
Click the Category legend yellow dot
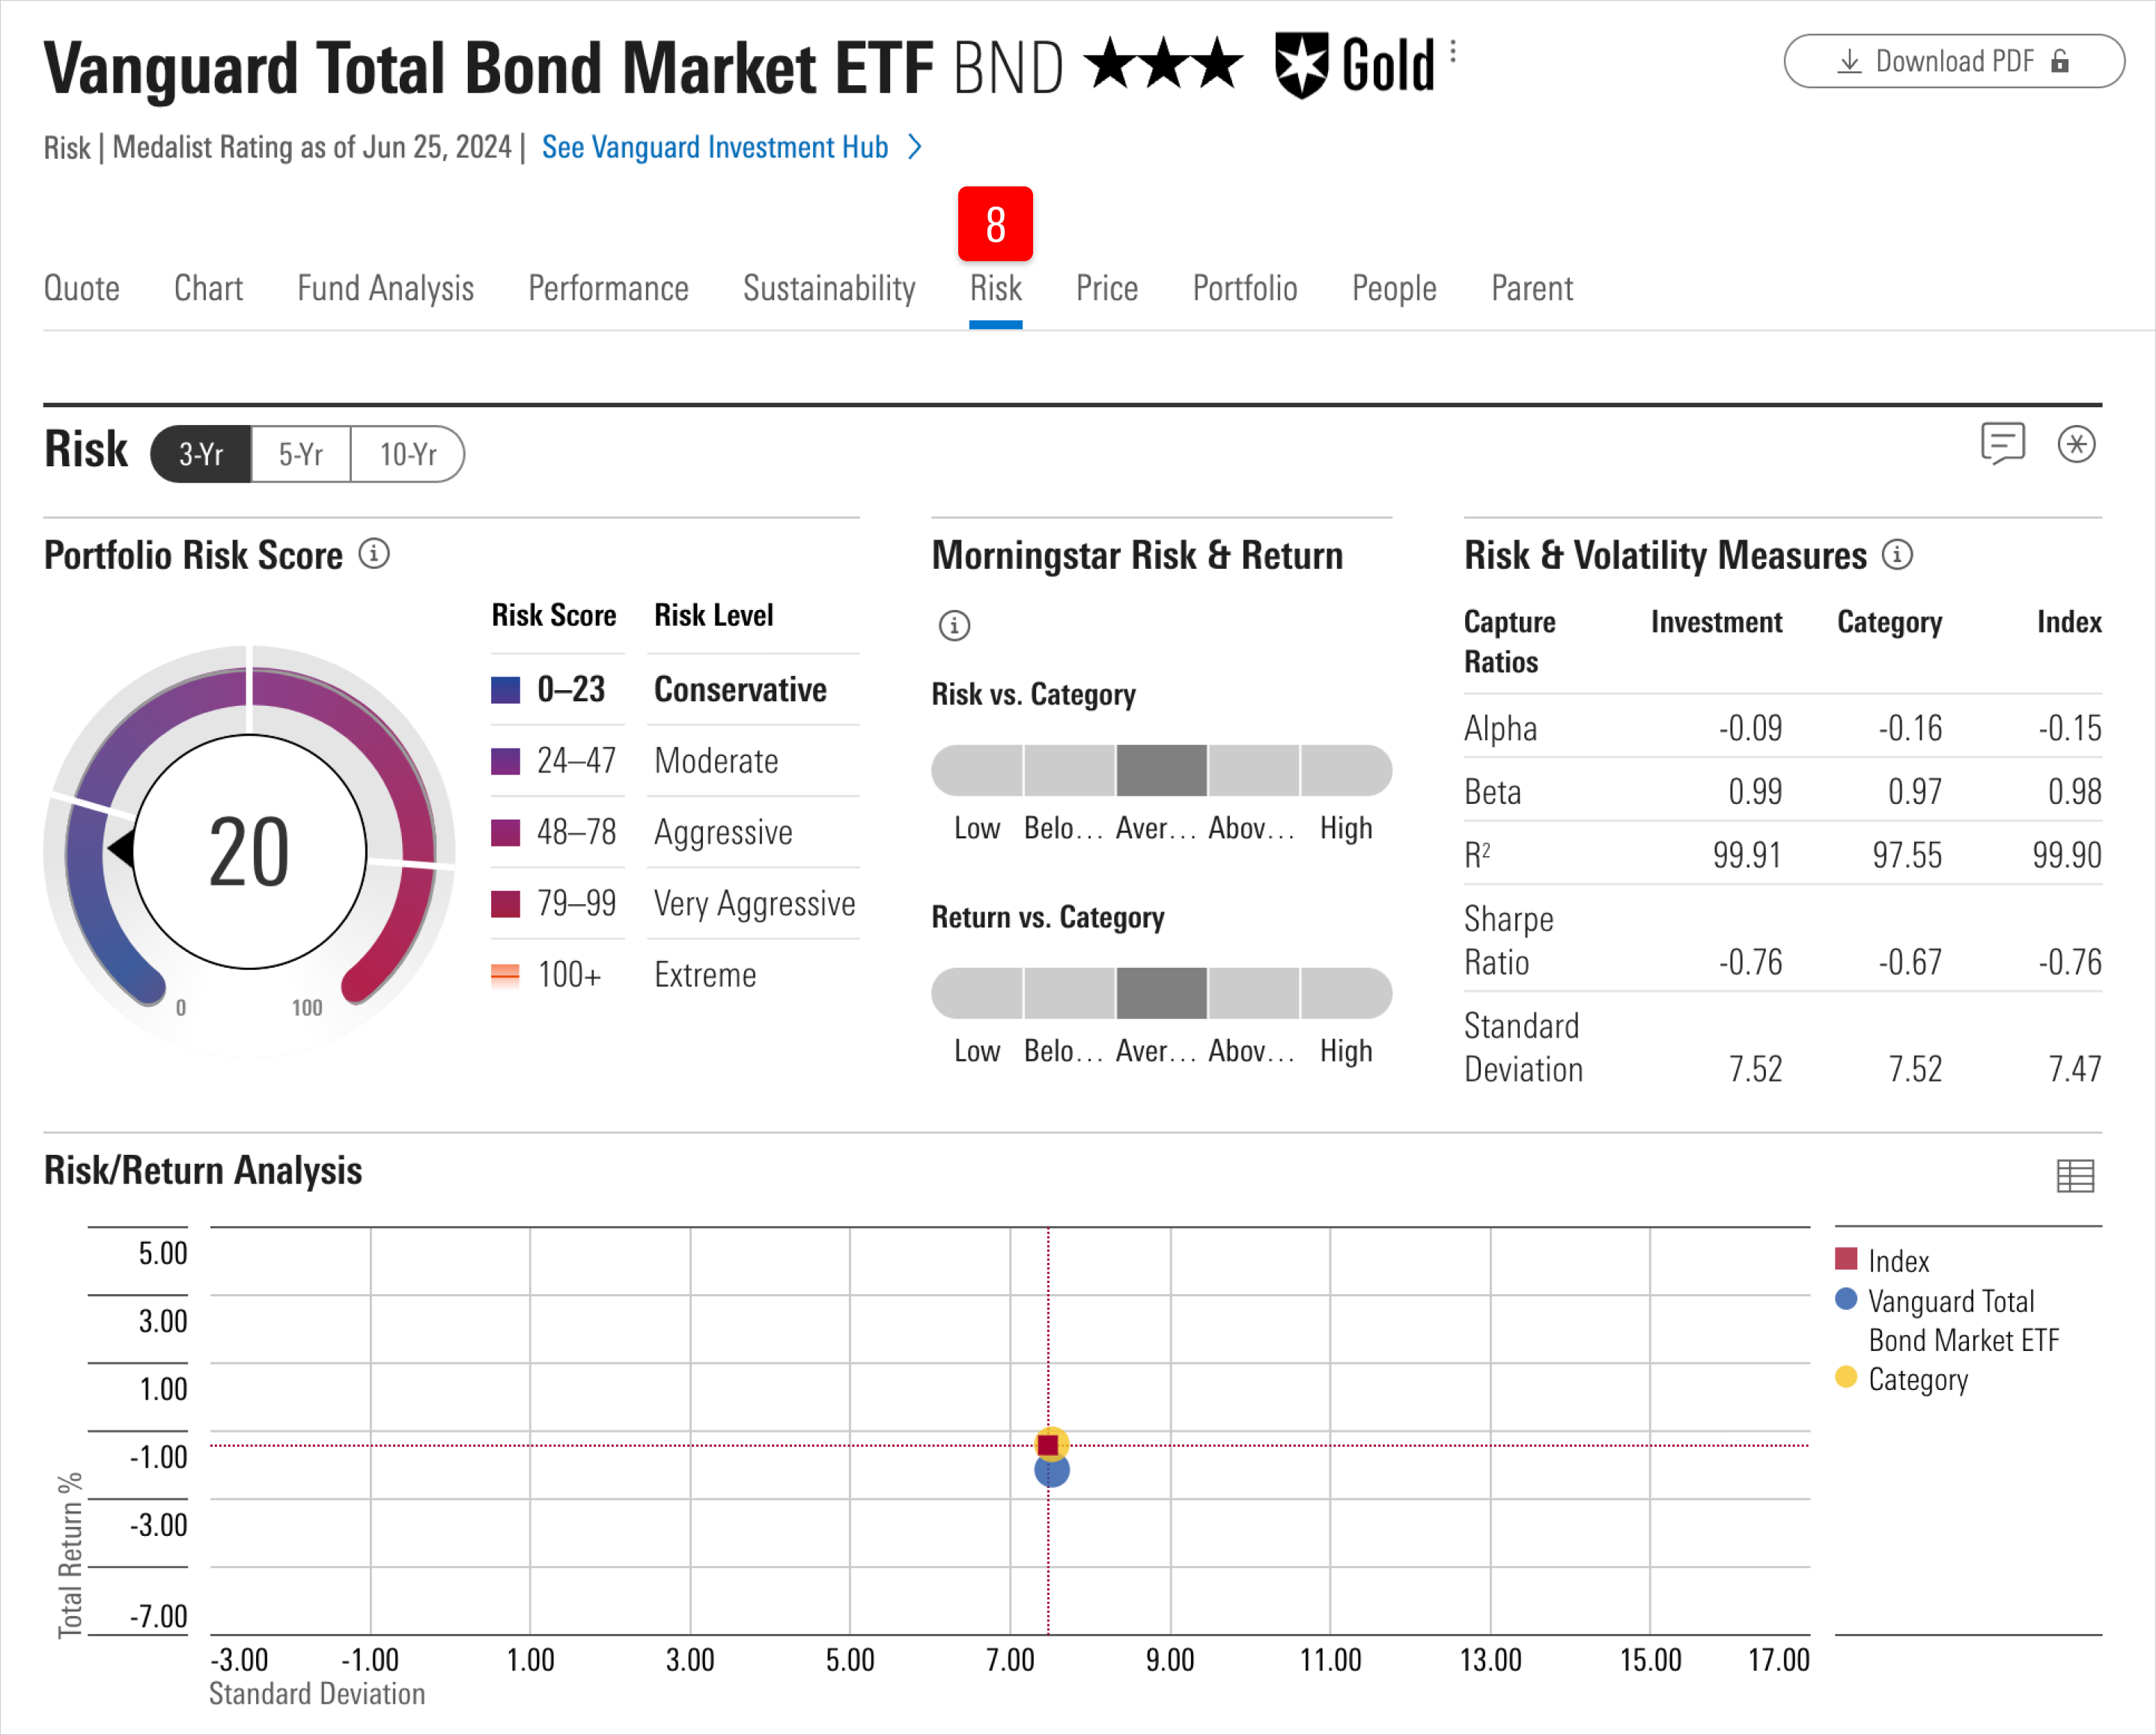point(1846,1377)
